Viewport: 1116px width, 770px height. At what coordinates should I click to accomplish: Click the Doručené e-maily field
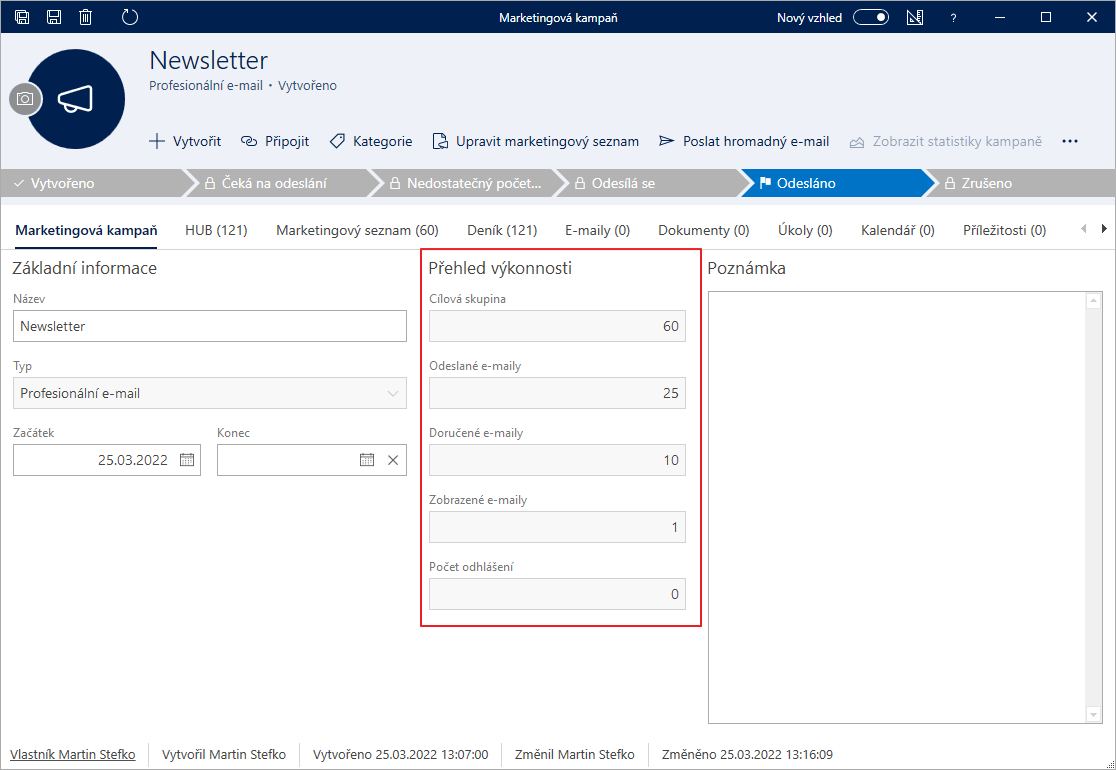click(x=557, y=460)
